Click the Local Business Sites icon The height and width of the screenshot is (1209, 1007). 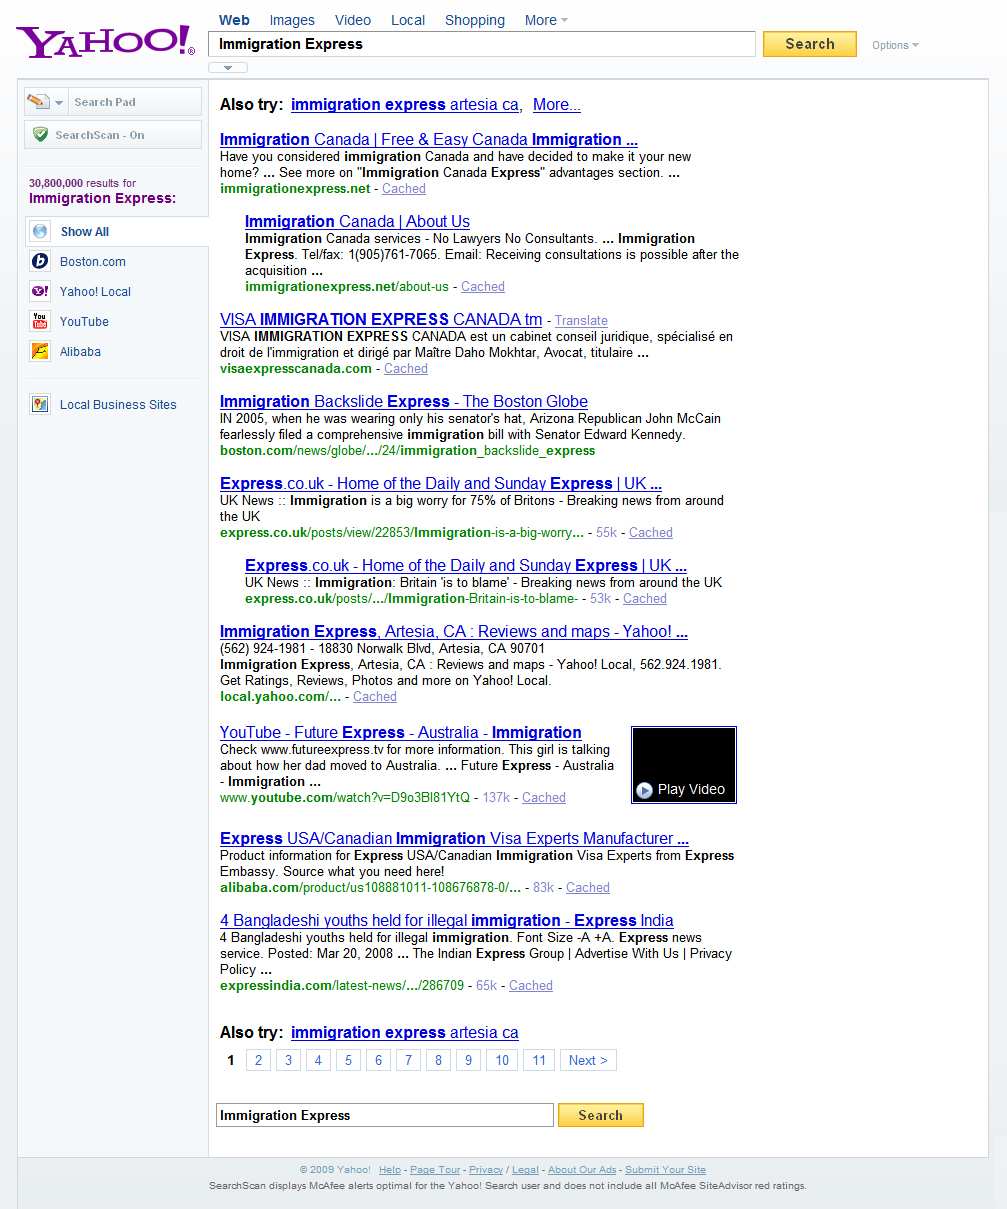(x=40, y=405)
